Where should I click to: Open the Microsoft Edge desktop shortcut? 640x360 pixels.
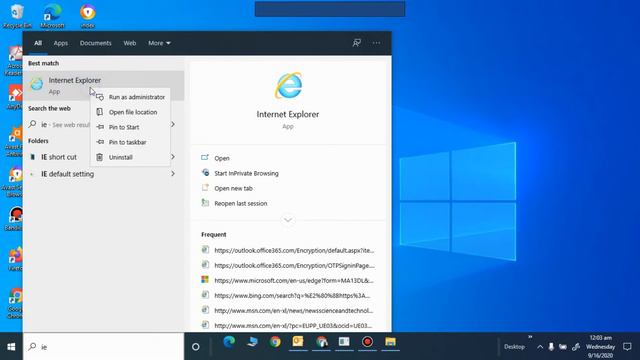(52, 16)
